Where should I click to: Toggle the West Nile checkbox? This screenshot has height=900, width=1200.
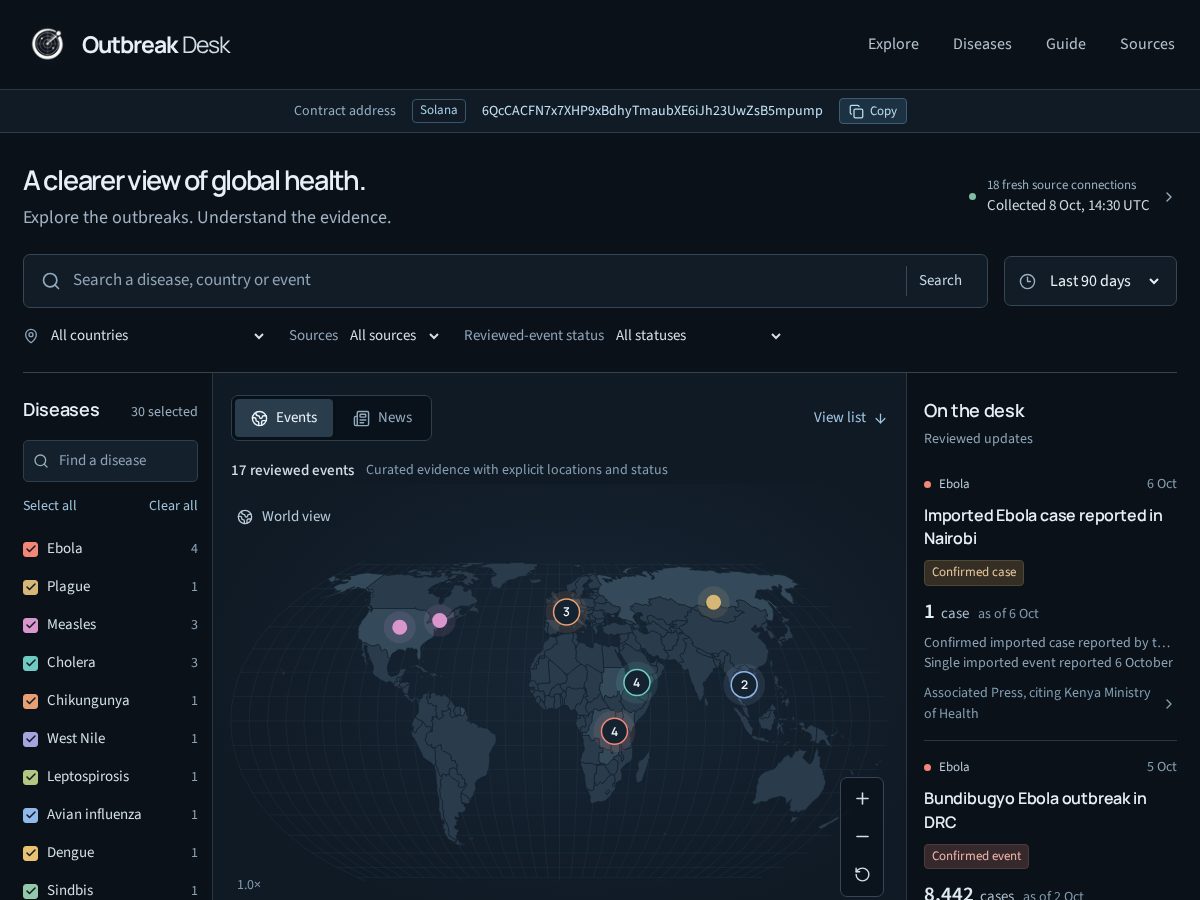coord(31,739)
